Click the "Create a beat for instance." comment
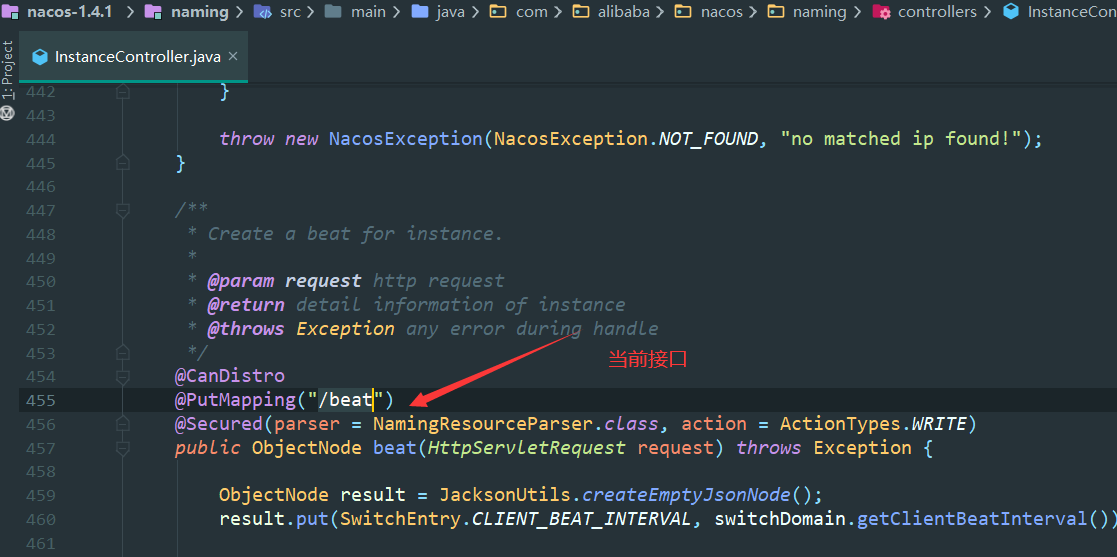 coord(355,234)
